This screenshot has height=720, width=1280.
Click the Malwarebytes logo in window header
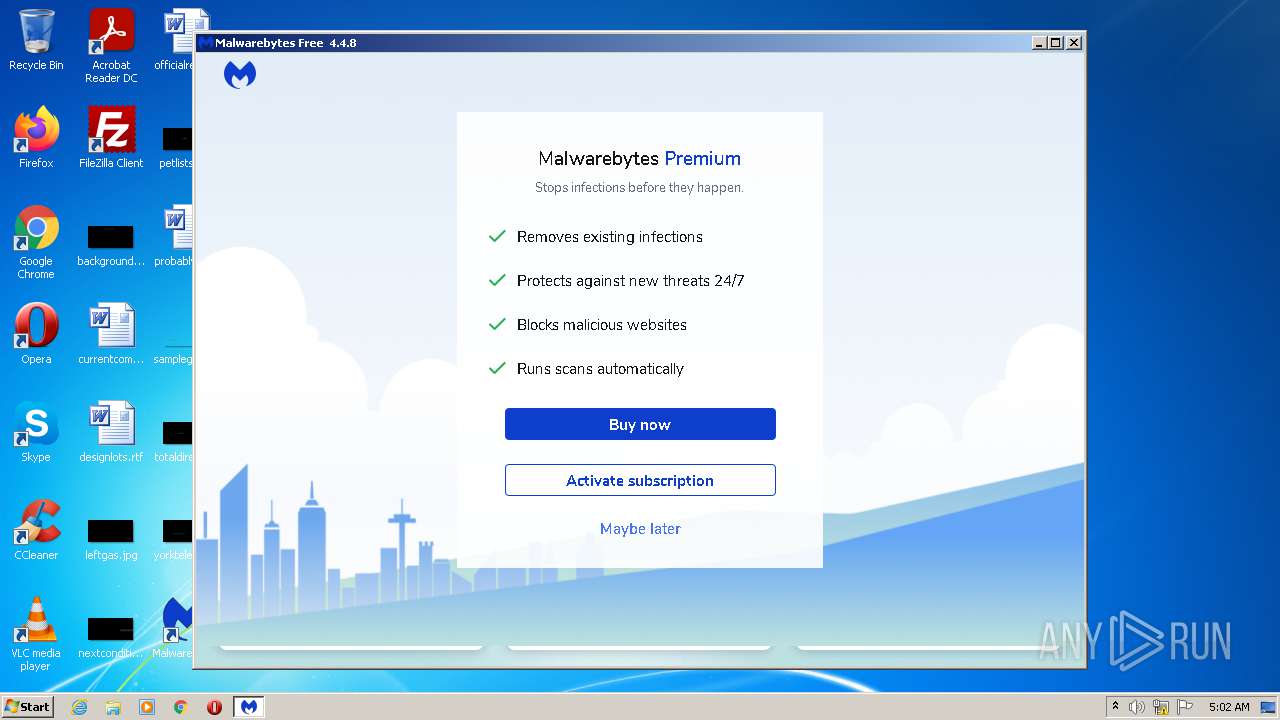(x=240, y=75)
